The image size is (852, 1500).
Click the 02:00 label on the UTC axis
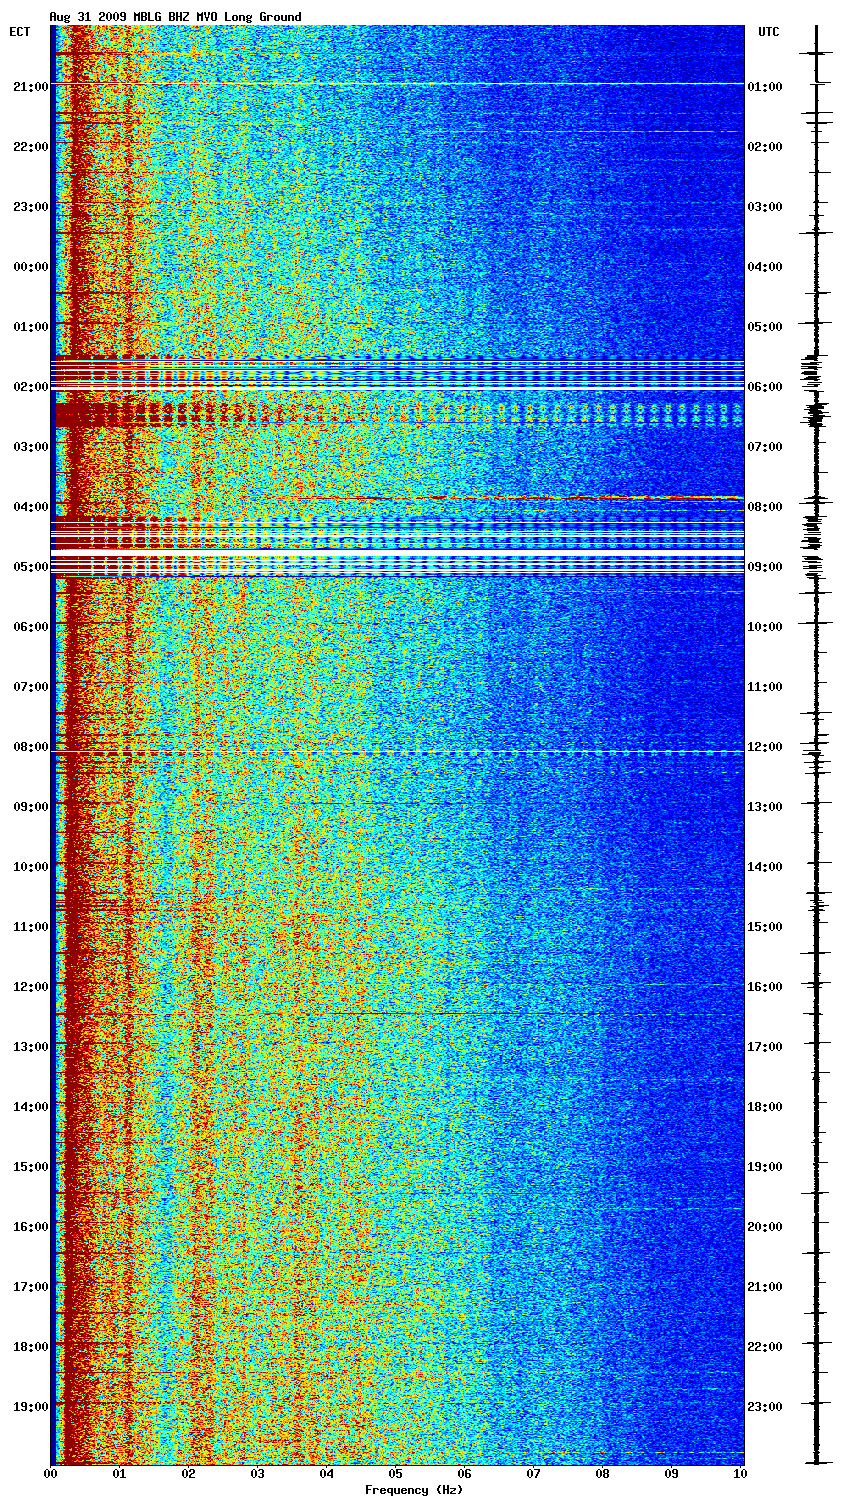(764, 147)
